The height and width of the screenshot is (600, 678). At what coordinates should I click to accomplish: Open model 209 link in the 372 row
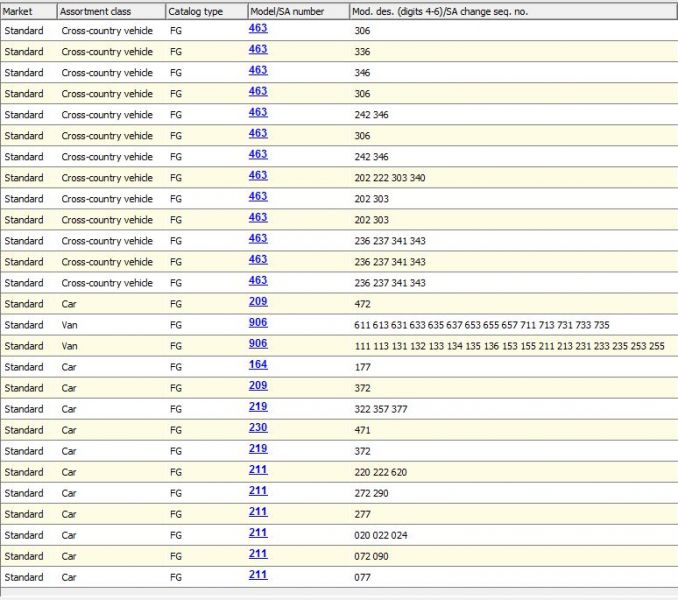pyautogui.click(x=258, y=386)
